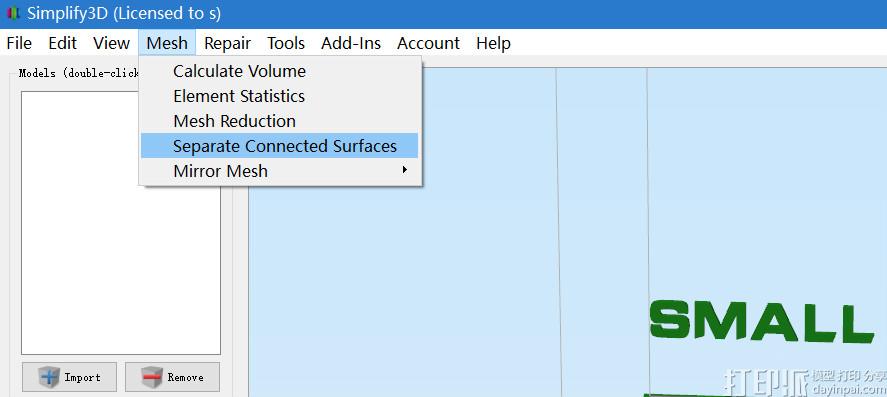Click Mesh Reduction option

pyautogui.click(x=279, y=121)
